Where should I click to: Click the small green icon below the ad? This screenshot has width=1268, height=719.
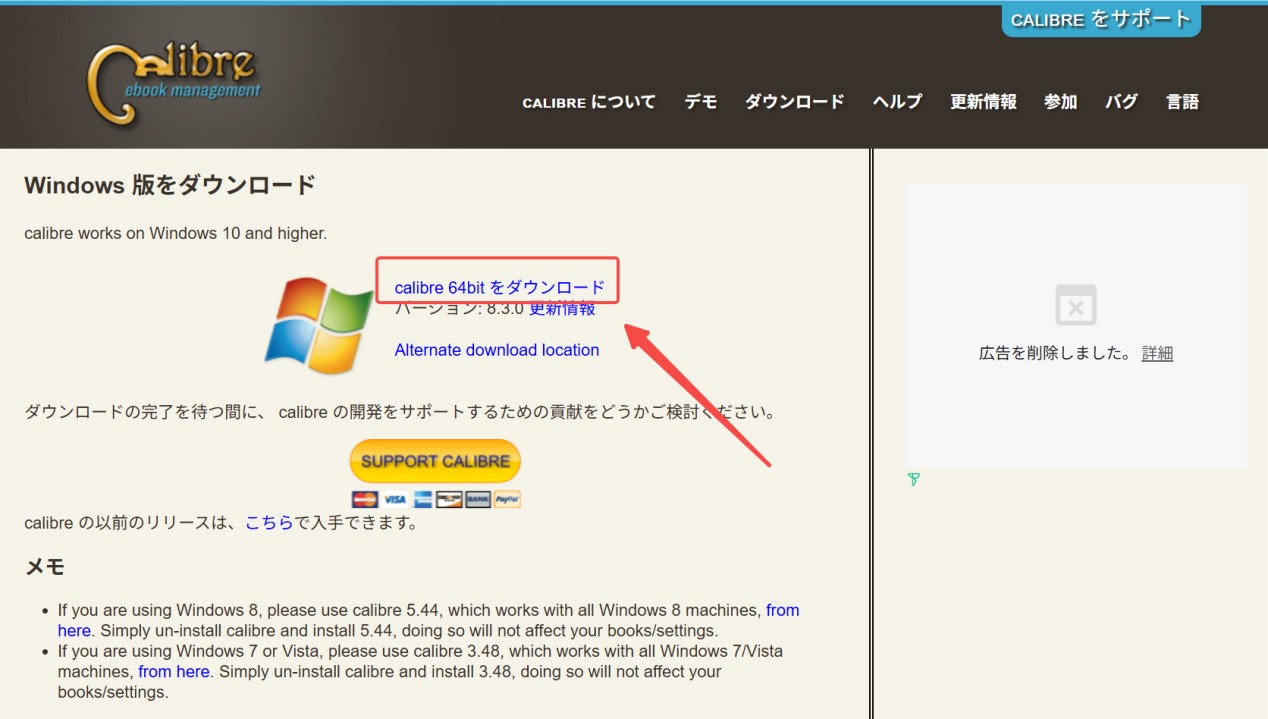(913, 480)
